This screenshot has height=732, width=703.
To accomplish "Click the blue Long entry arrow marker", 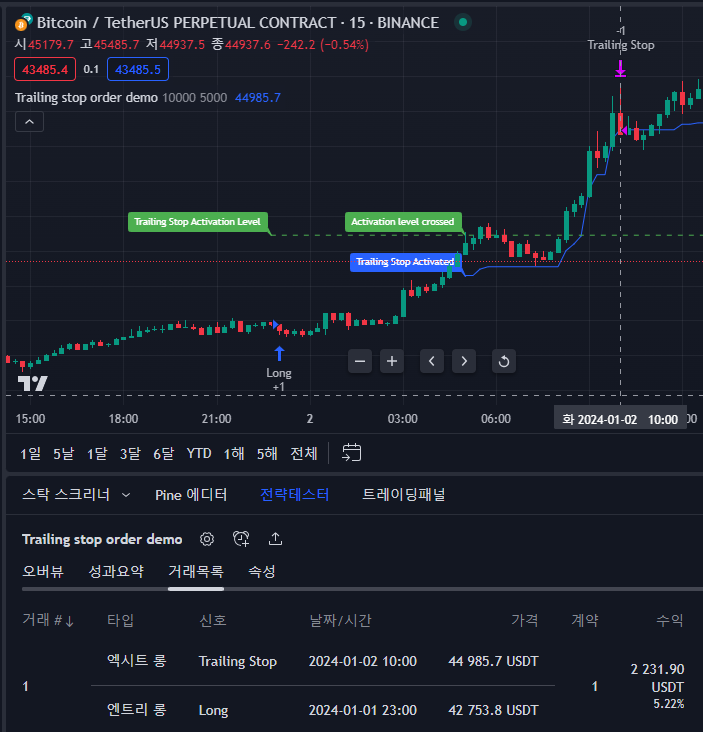I will click(279, 353).
